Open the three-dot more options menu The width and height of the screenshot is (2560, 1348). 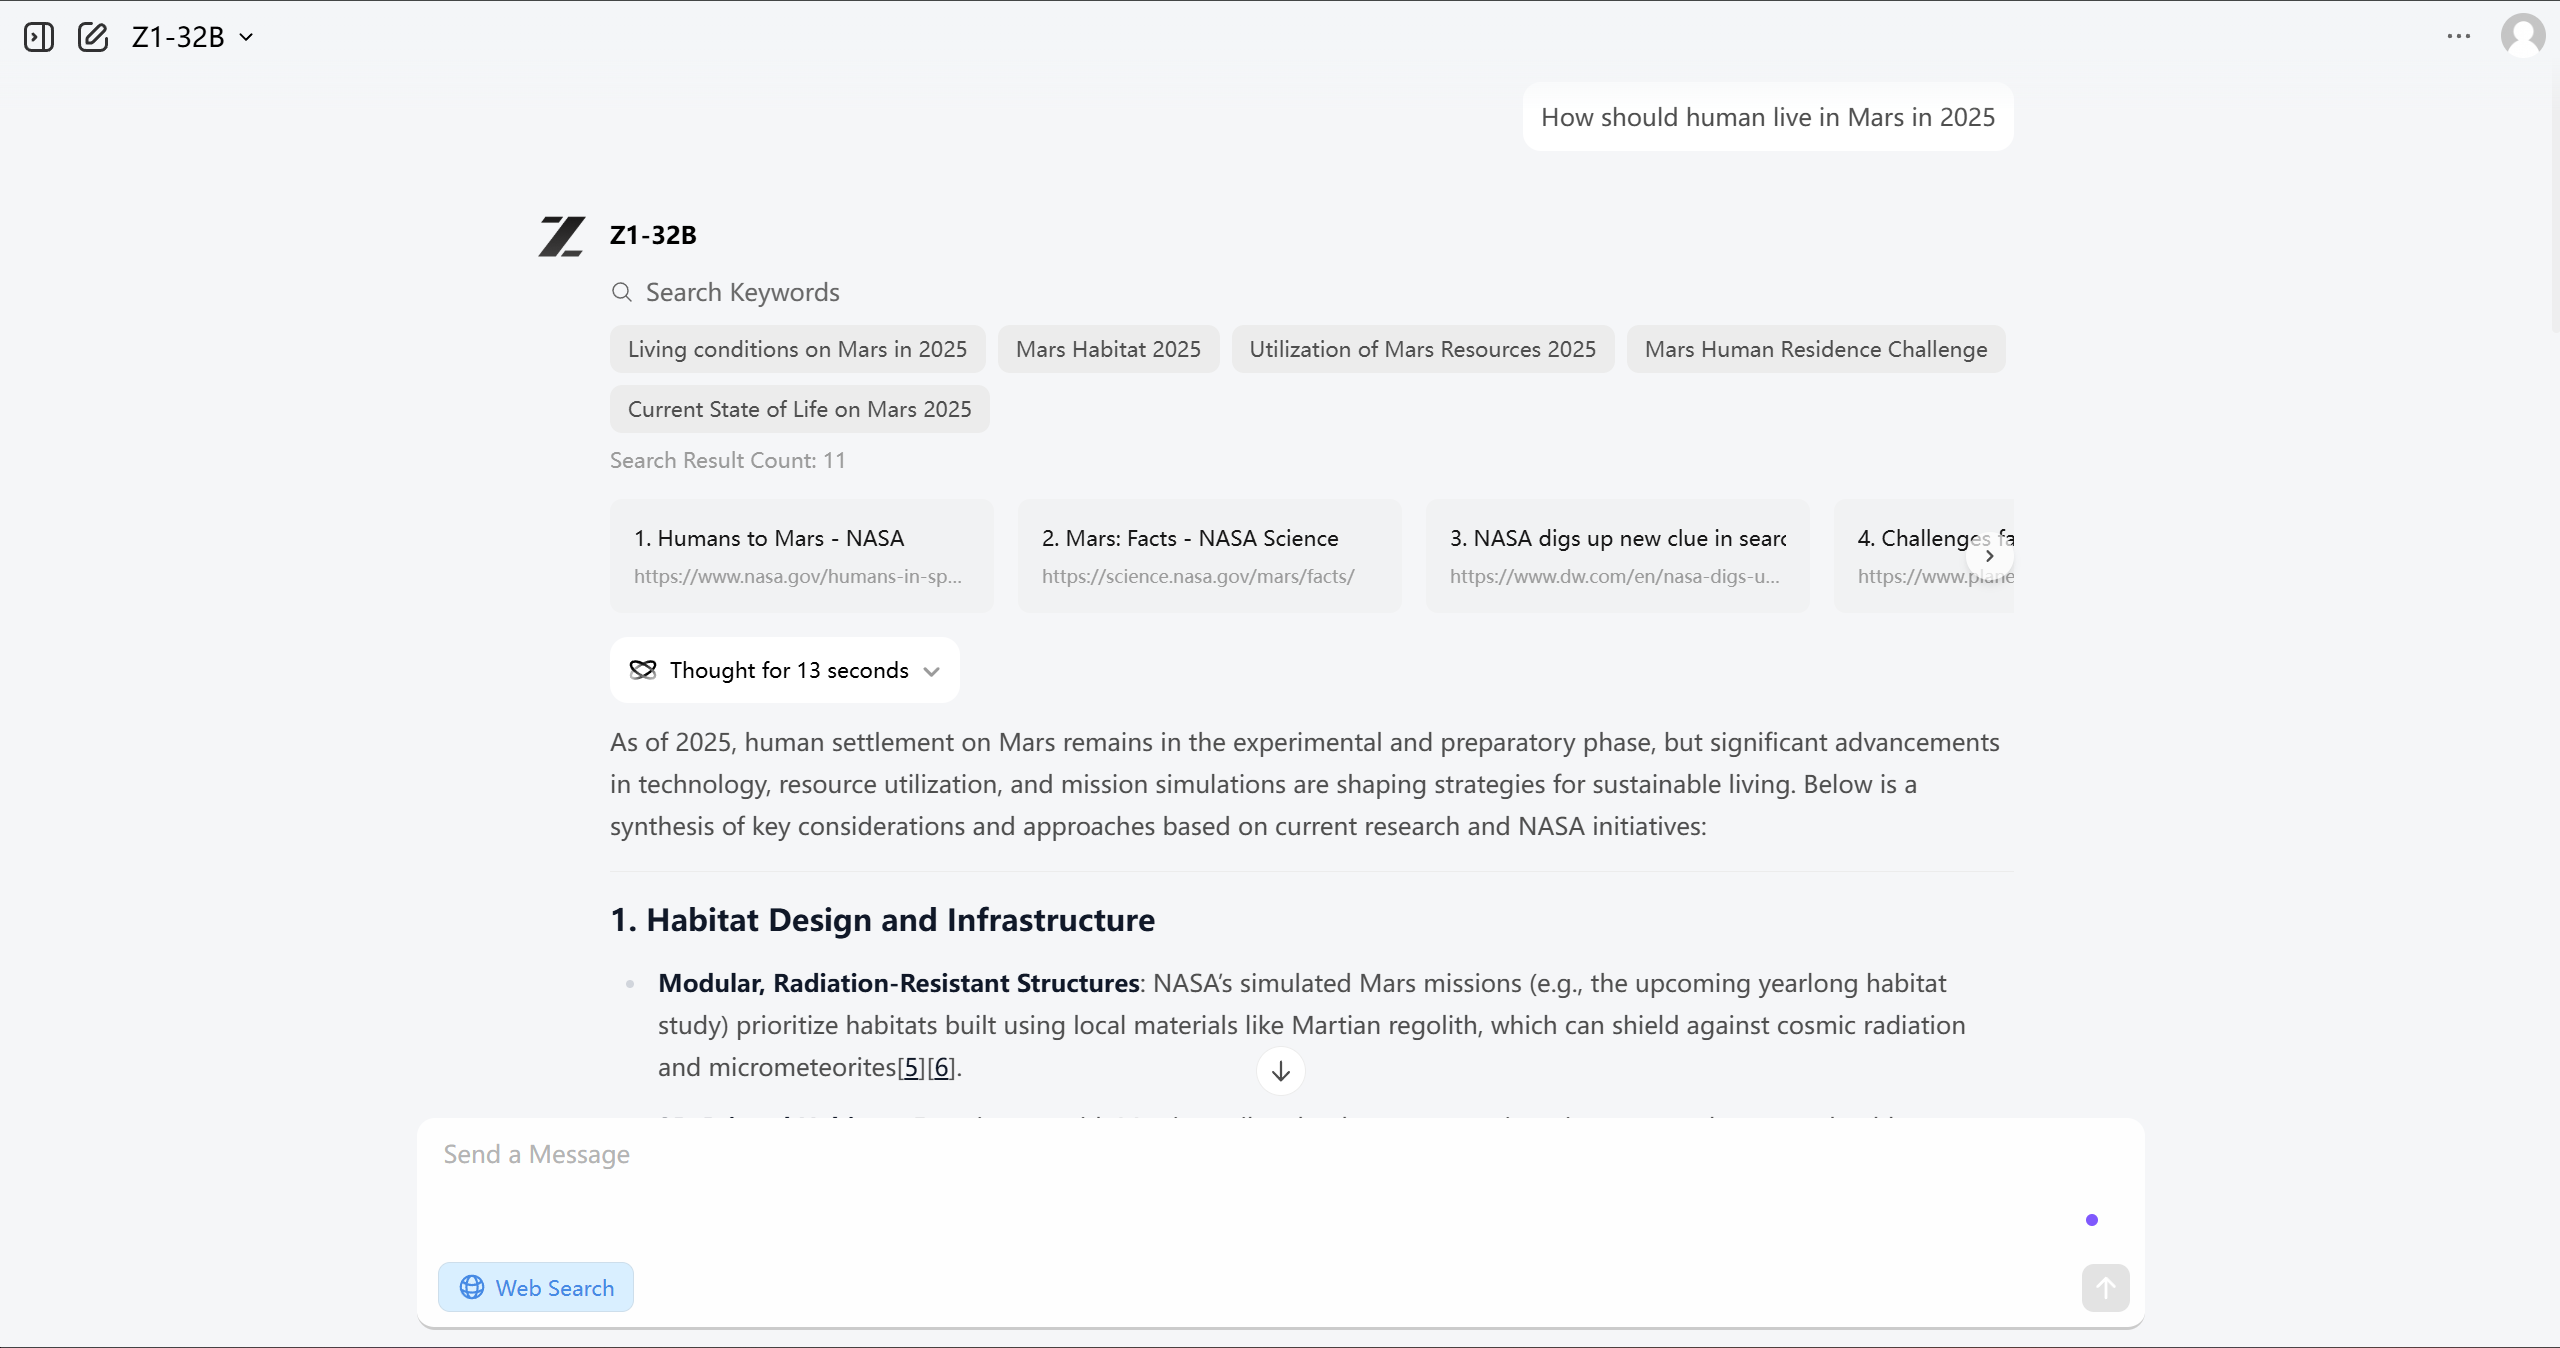[x=2459, y=36]
